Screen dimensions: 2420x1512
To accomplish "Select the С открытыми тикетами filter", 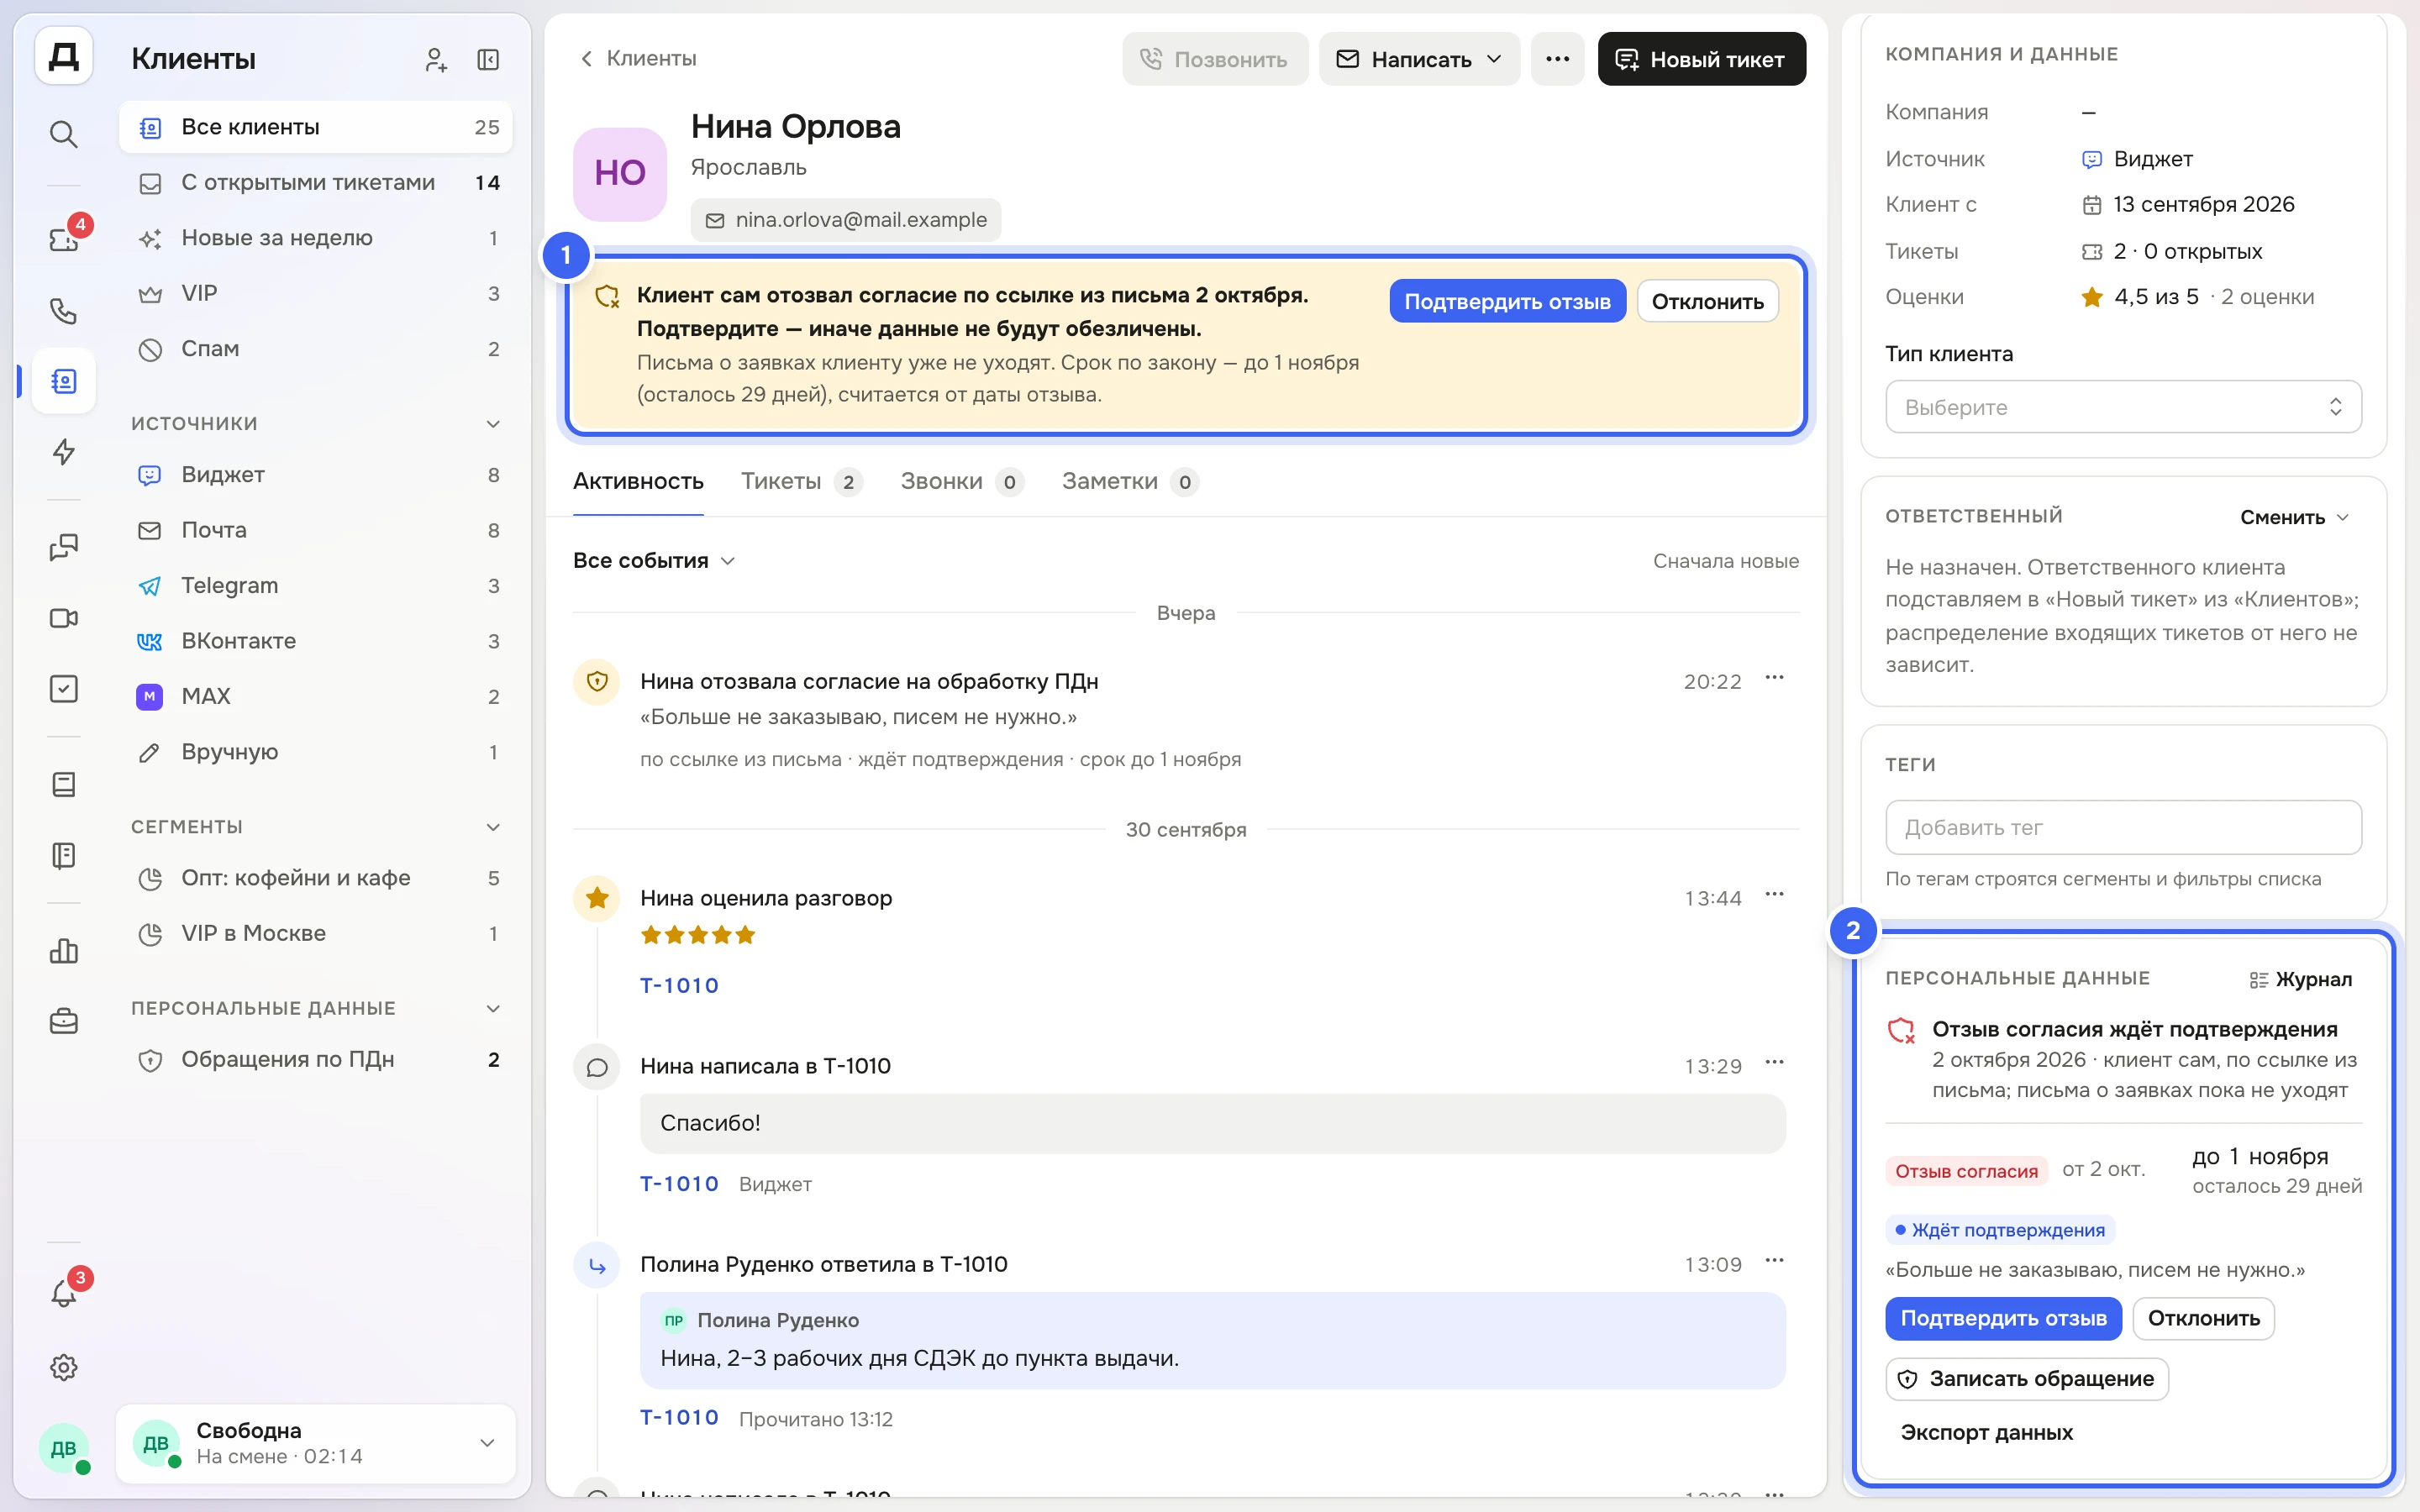I will click(x=316, y=183).
